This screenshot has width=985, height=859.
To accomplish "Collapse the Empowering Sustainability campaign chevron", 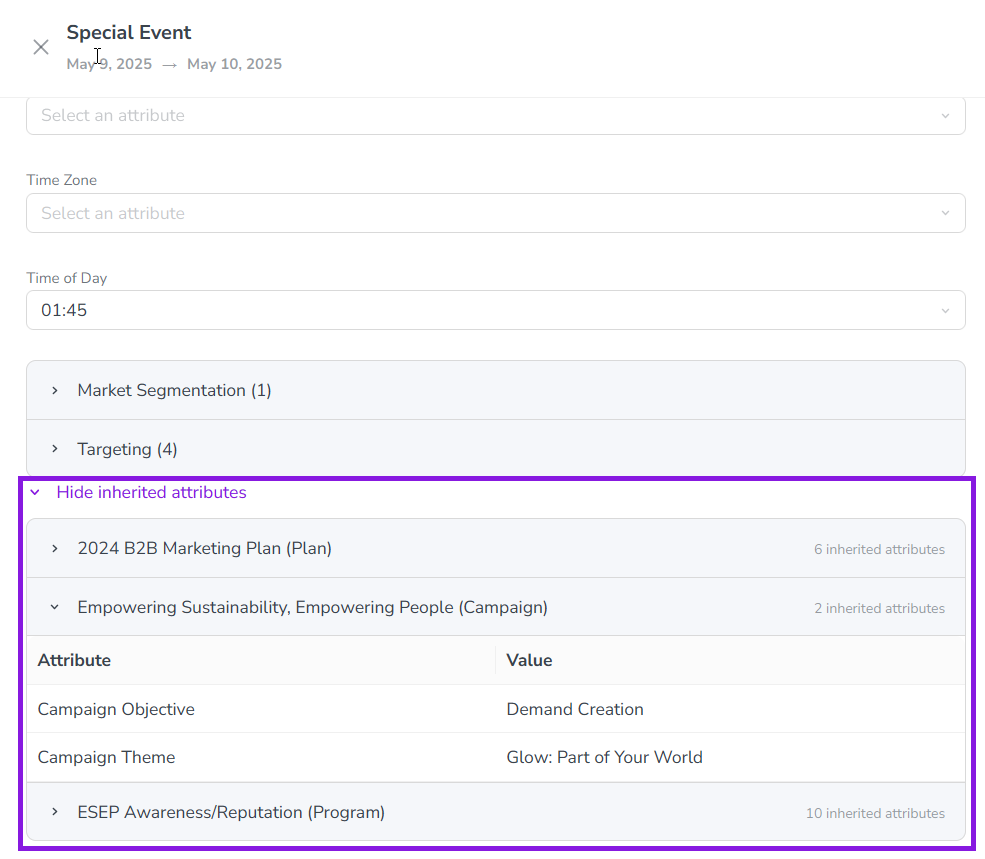I will (x=55, y=607).
